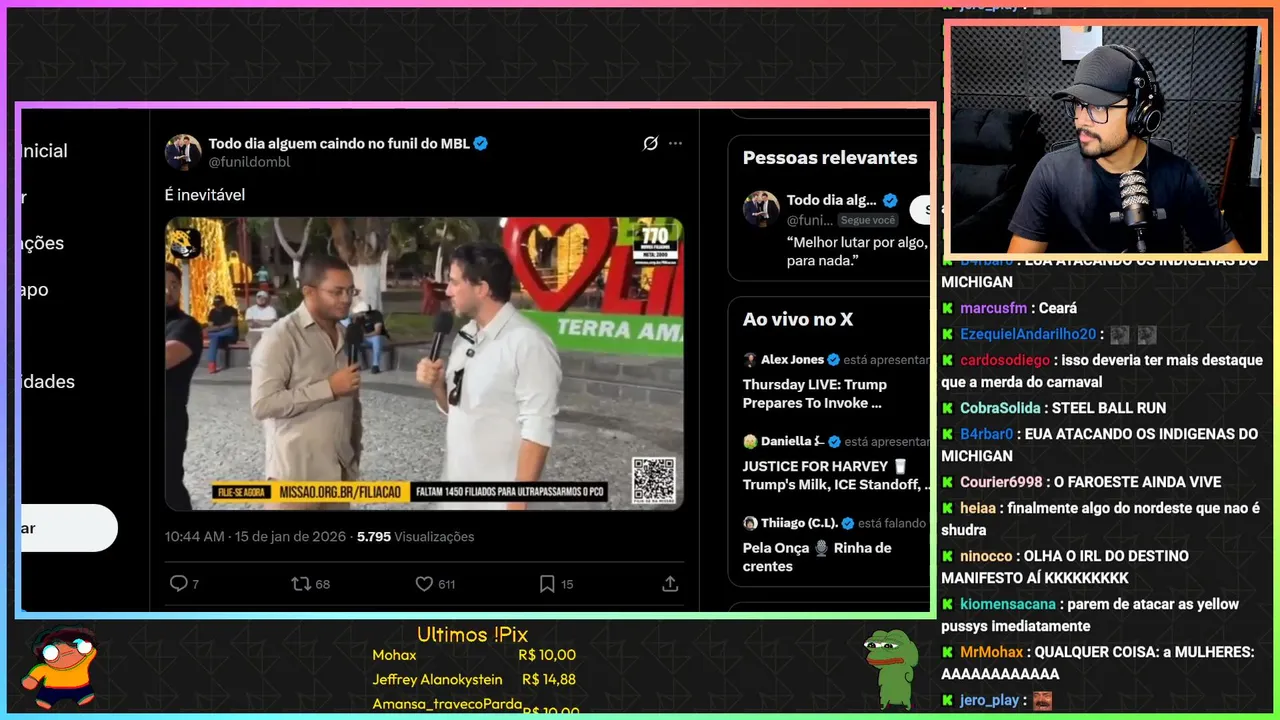Image resolution: width=1280 pixels, height=720 pixels.
Task: Open avatar in Pessoas relevantes panel
Action: click(x=761, y=209)
